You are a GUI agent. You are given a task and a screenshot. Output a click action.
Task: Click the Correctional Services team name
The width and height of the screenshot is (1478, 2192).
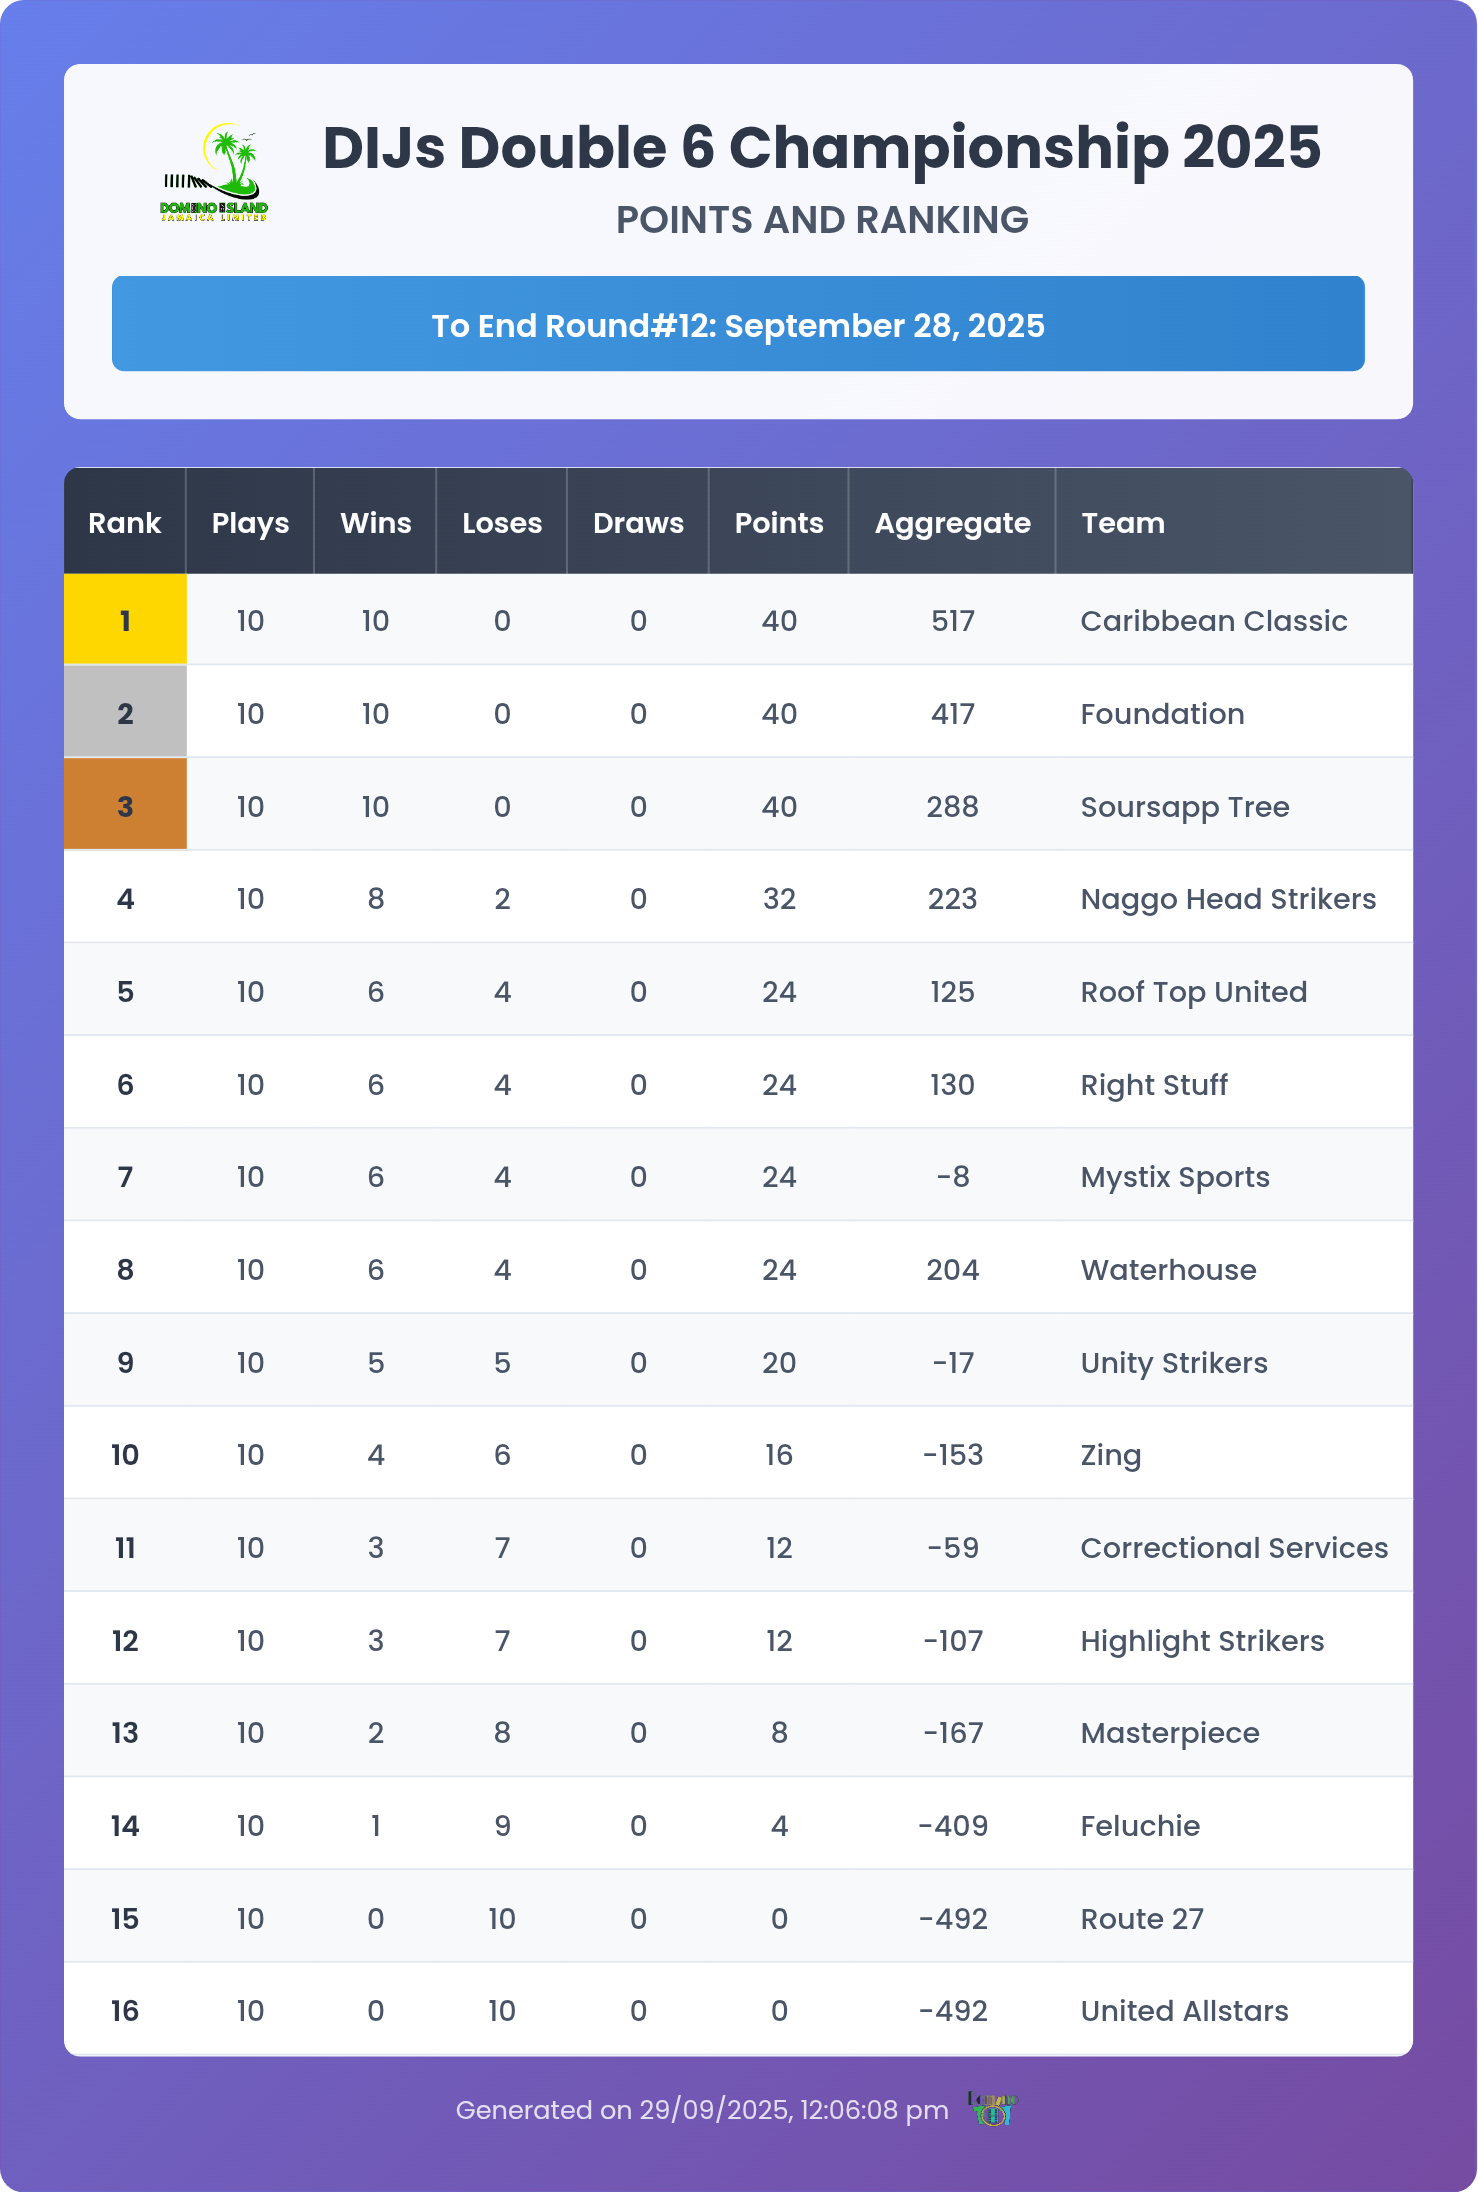(x=1234, y=1548)
